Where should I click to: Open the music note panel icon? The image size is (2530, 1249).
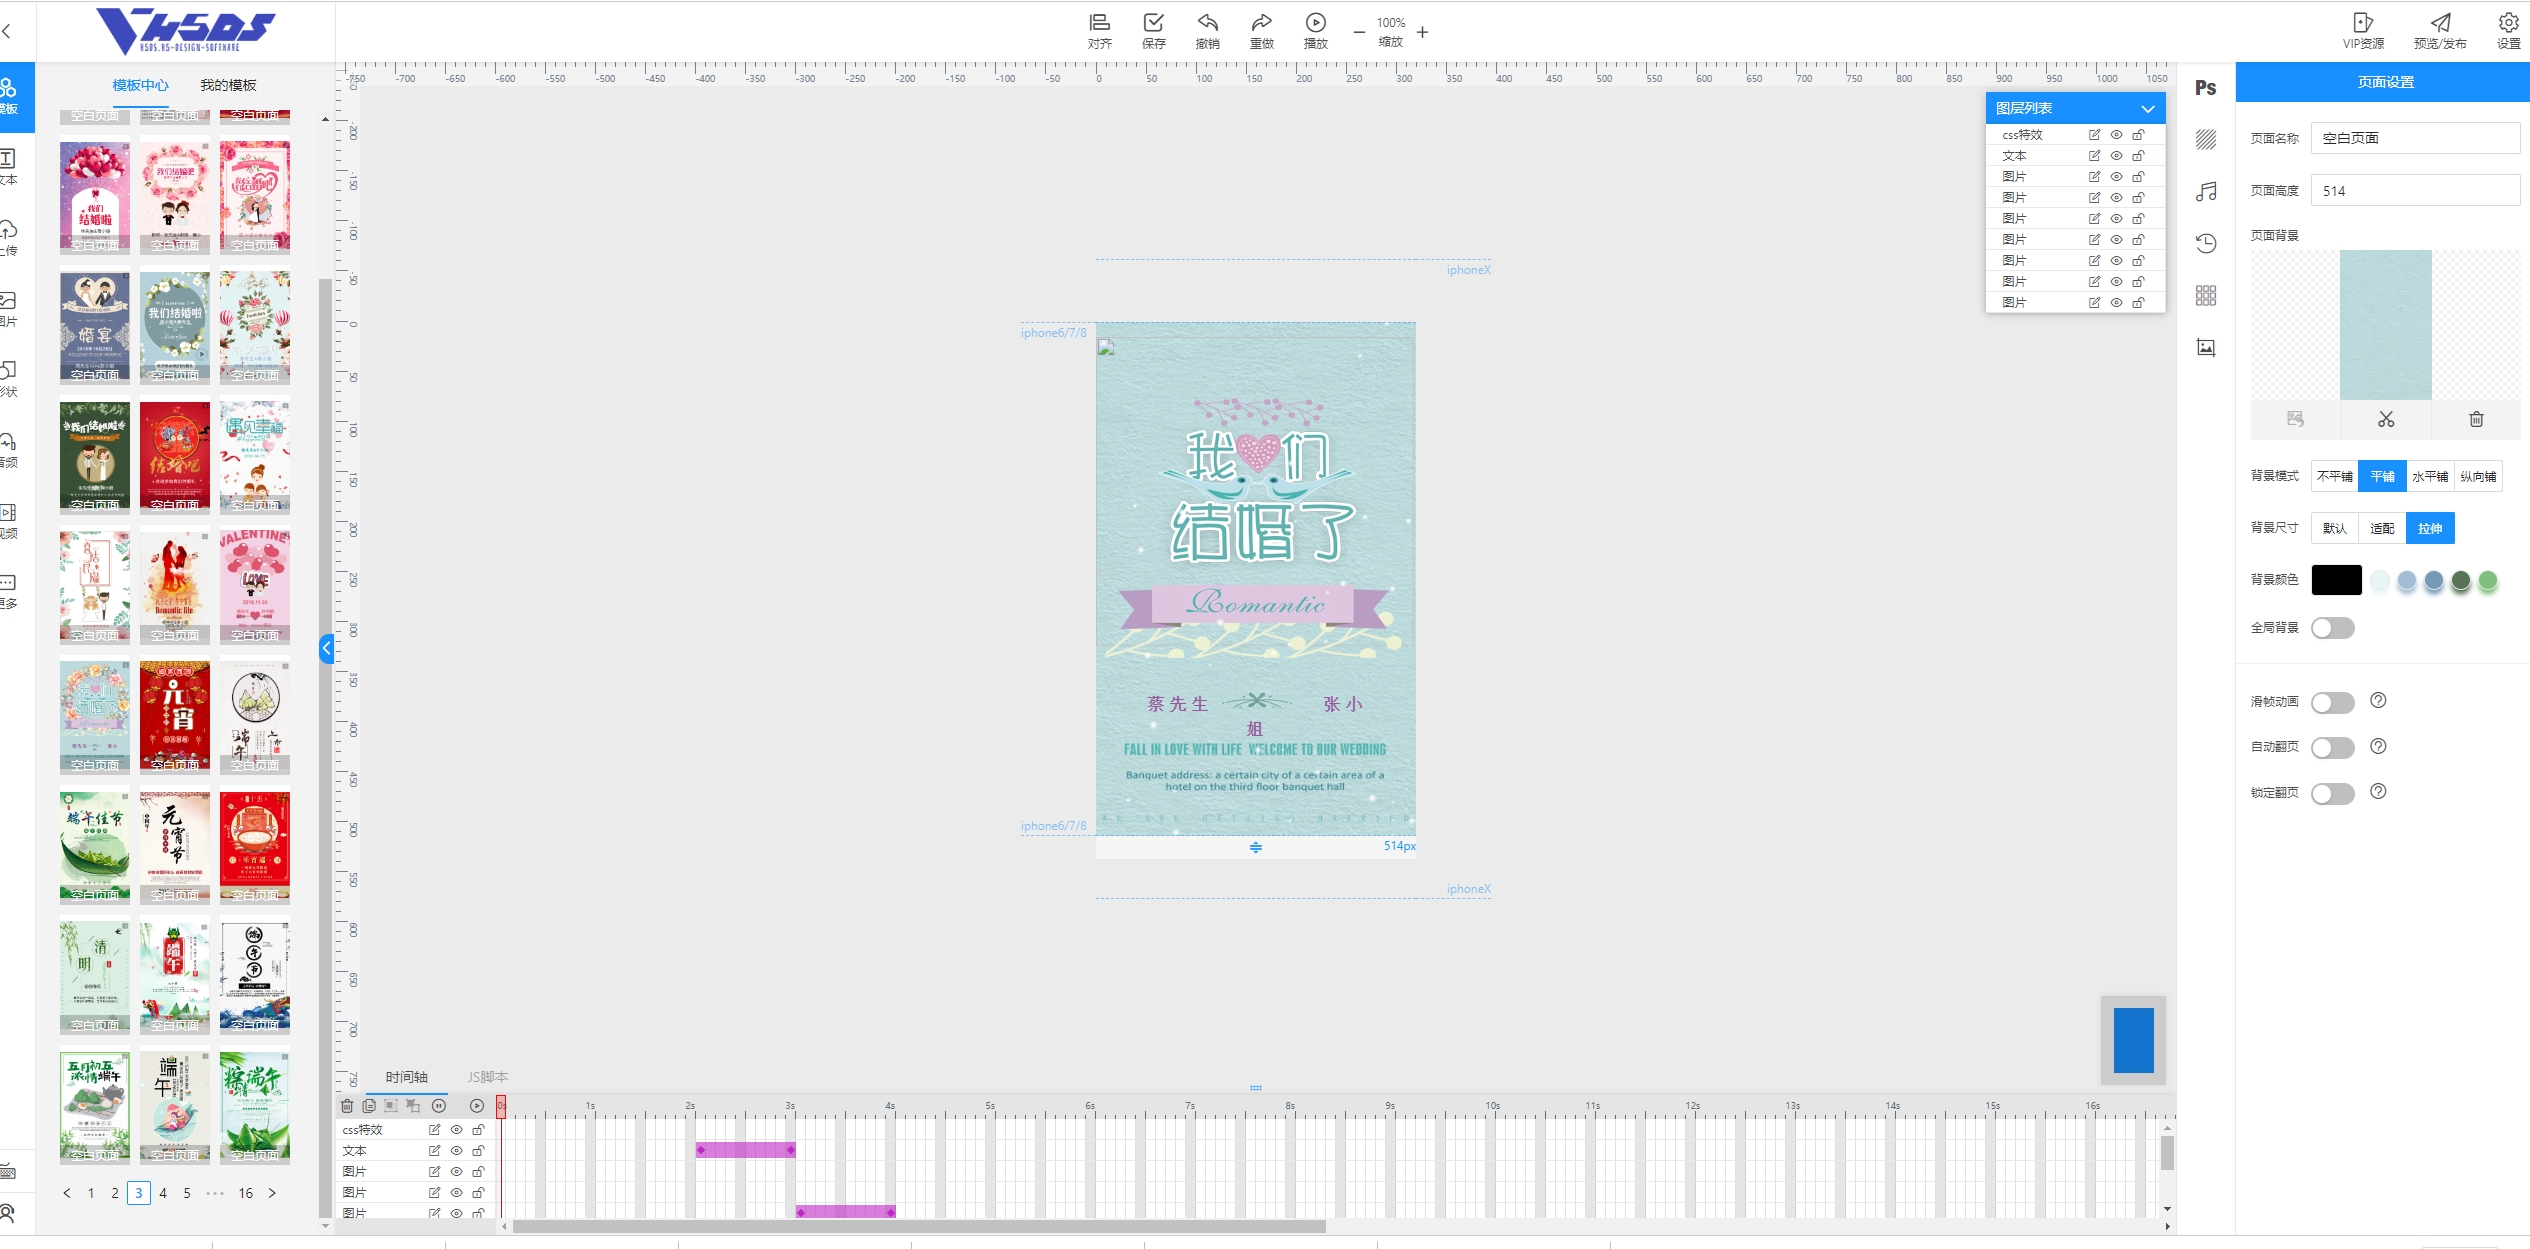[x=2205, y=191]
